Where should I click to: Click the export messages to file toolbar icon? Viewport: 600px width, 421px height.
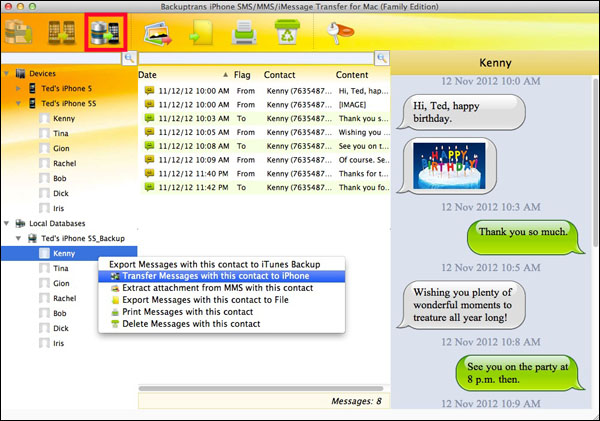click(x=201, y=33)
